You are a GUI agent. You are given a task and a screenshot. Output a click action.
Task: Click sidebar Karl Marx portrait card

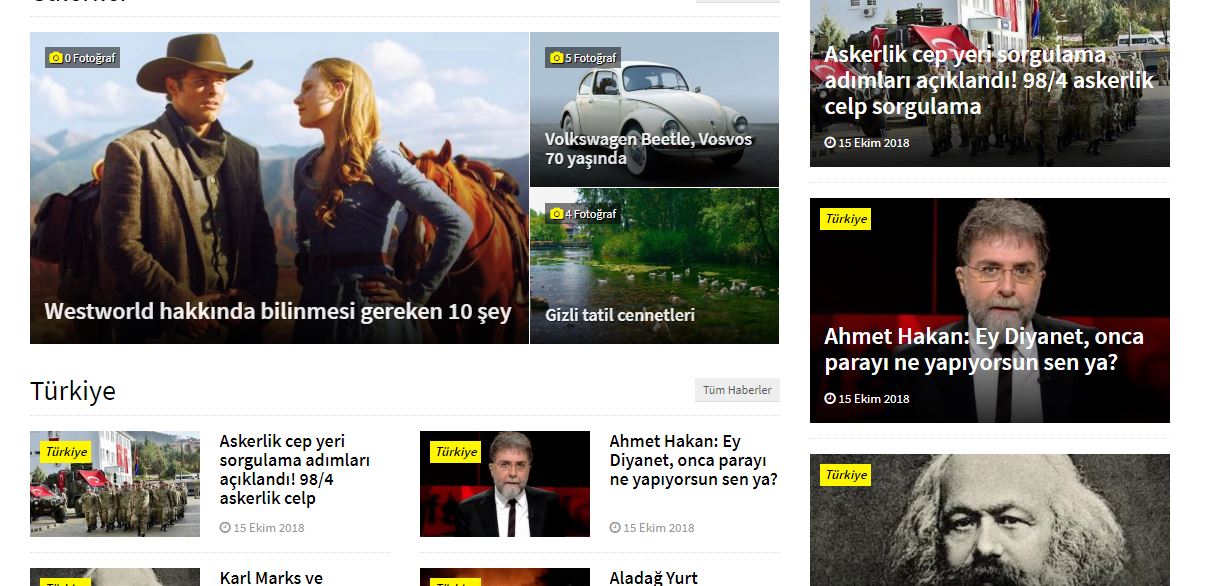990,520
